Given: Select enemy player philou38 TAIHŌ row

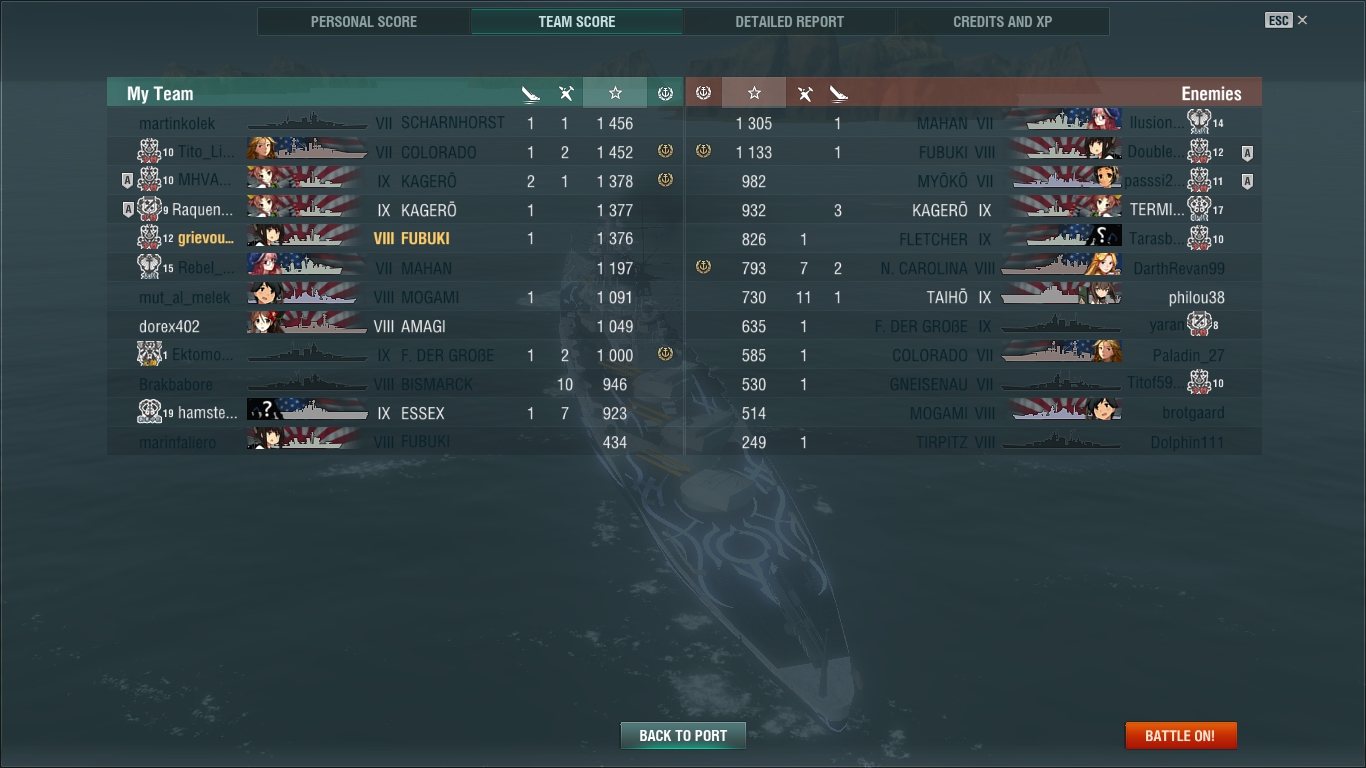Looking at the screenshot, I should [974, 297].
